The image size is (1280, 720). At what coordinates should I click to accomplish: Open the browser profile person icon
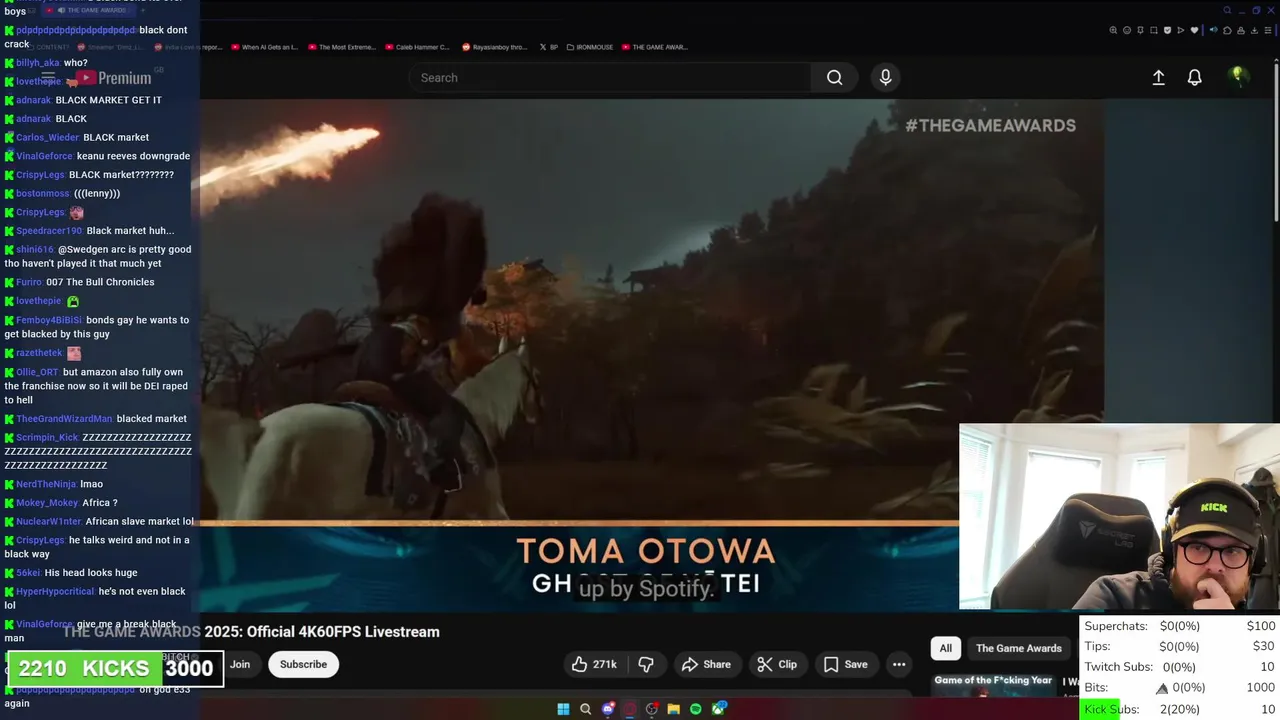[x=1241, y=30]
